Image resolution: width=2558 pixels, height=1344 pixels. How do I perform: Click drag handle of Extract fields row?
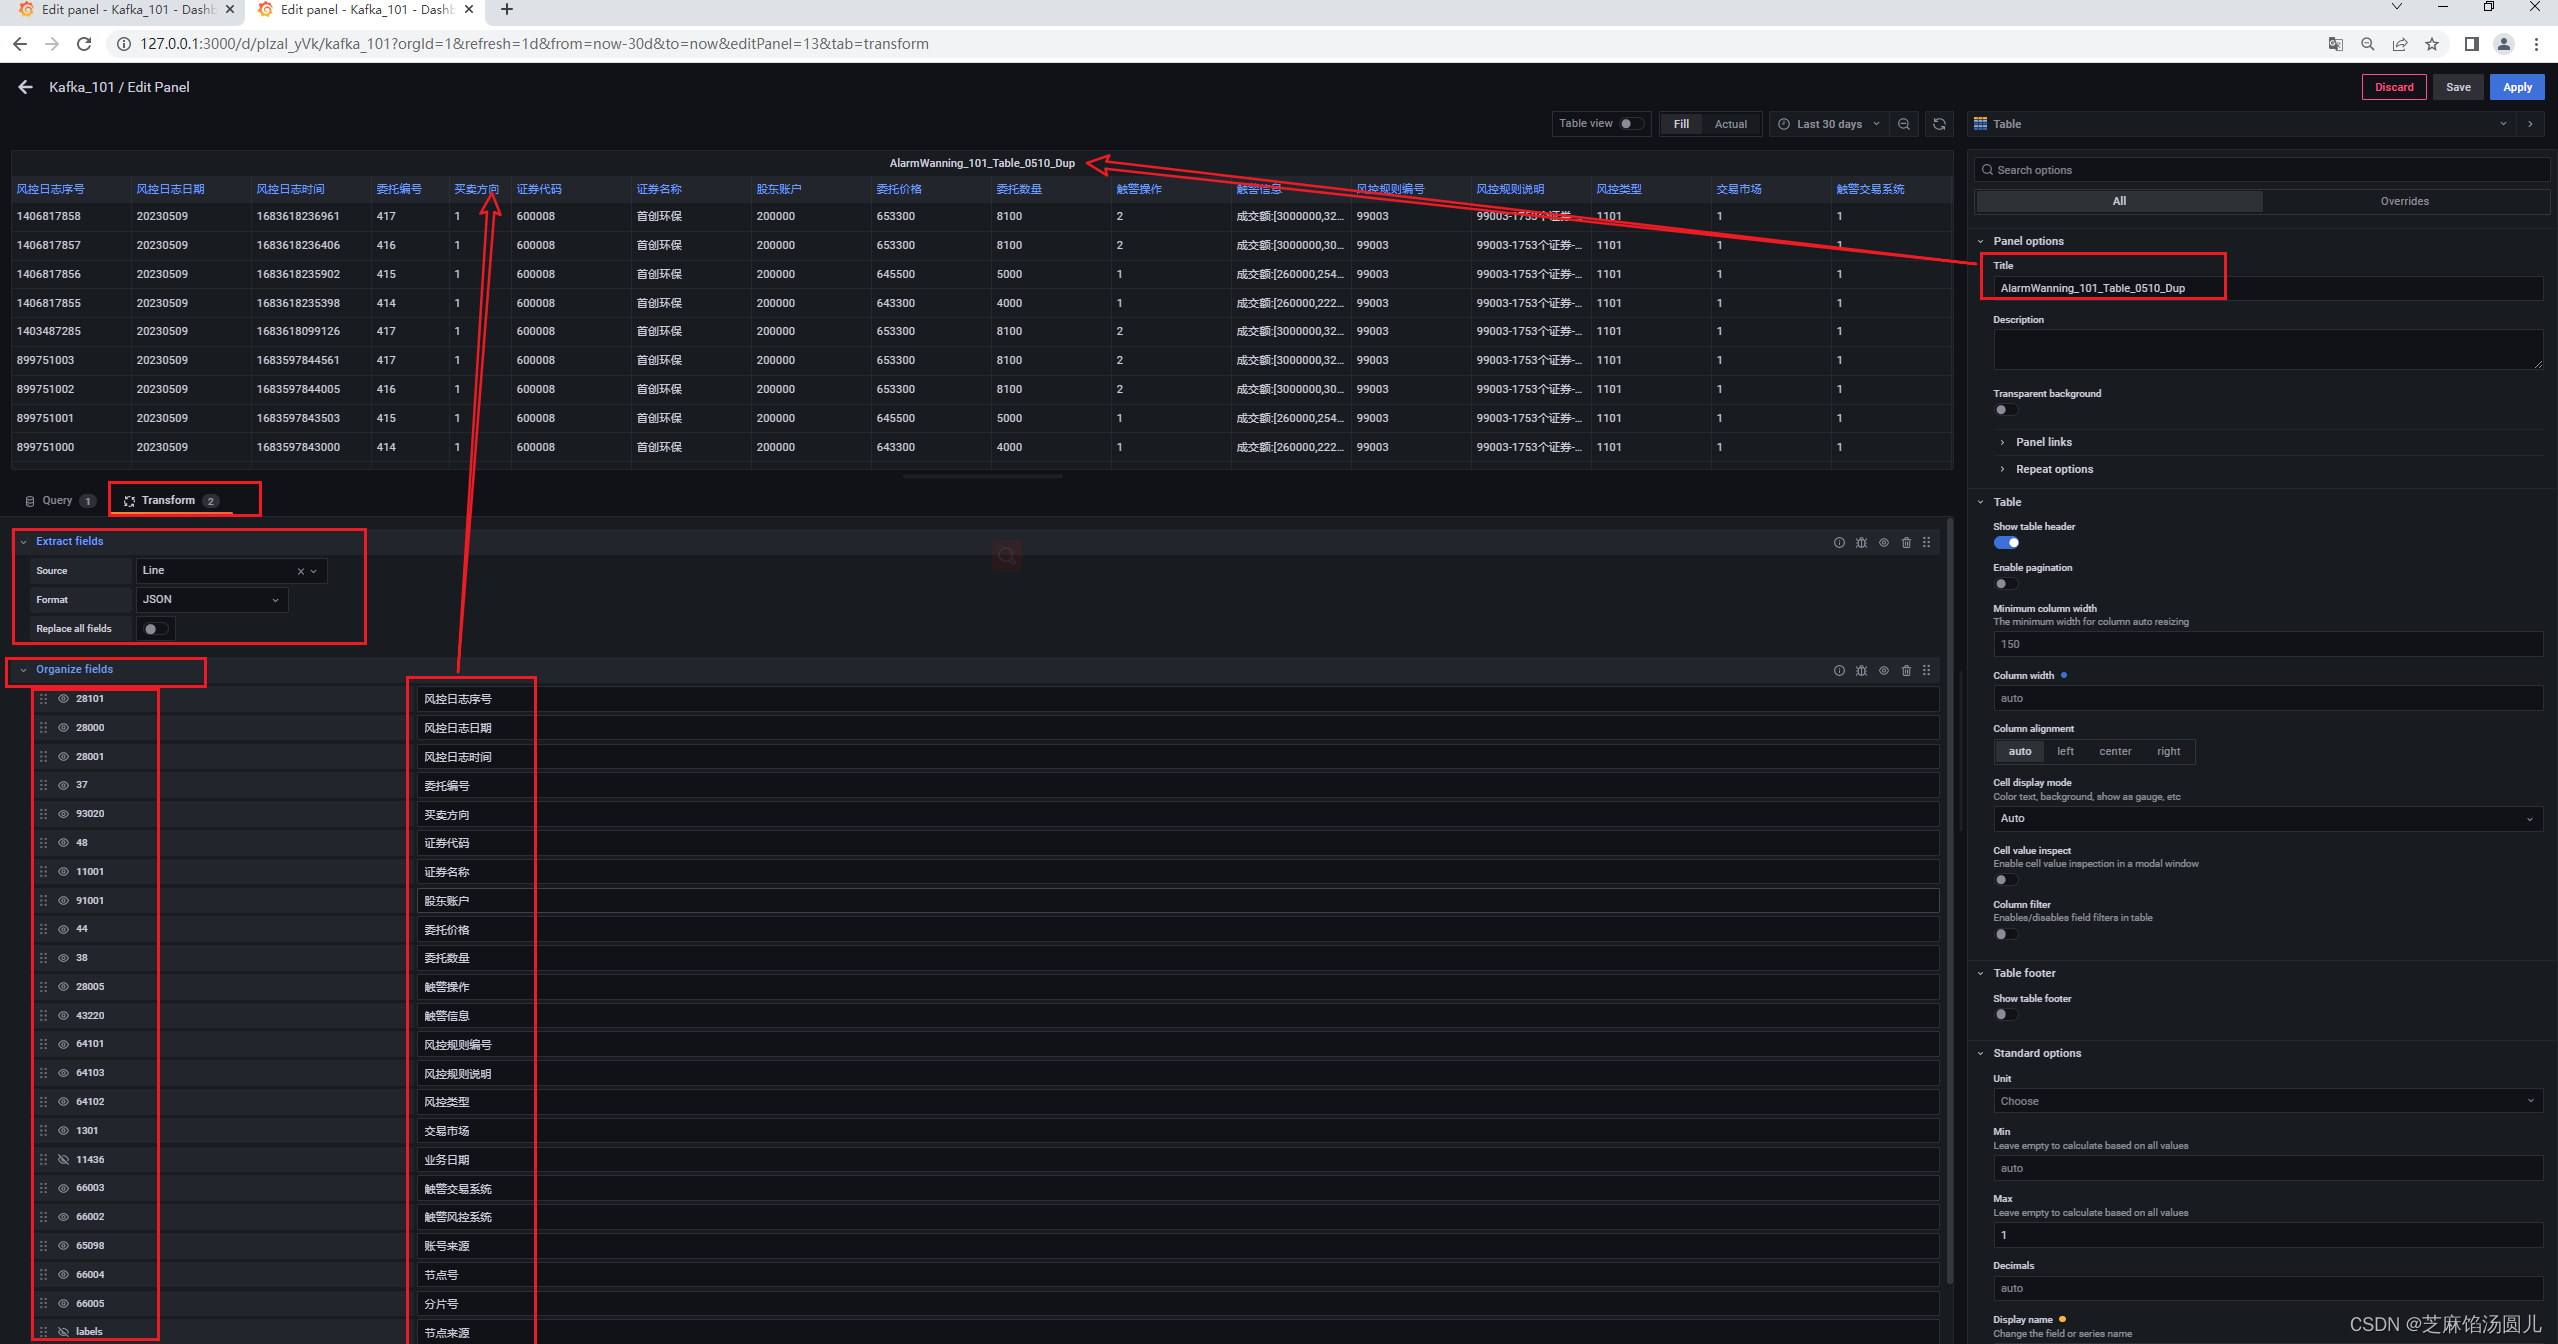(x=1927, y=542)
